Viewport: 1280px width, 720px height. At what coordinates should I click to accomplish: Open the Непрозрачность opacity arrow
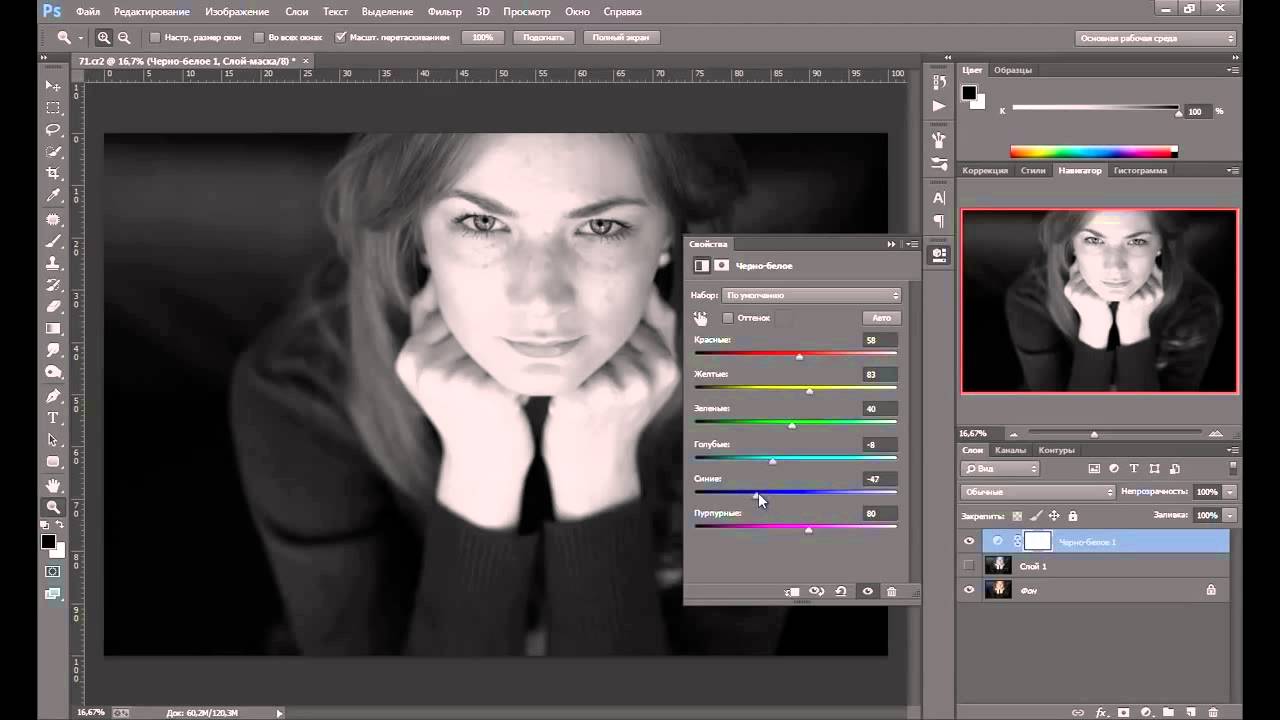click(1230, 492)
